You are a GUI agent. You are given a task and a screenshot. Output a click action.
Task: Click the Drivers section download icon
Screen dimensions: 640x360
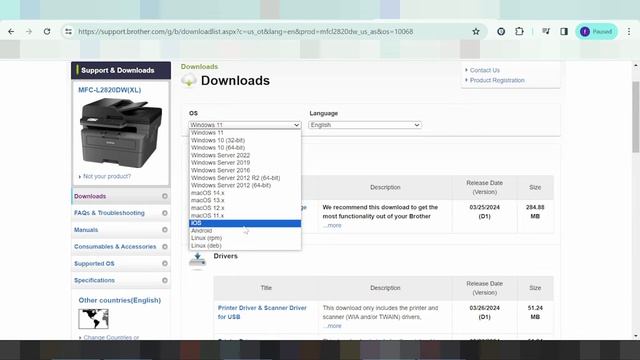[198, 260]
